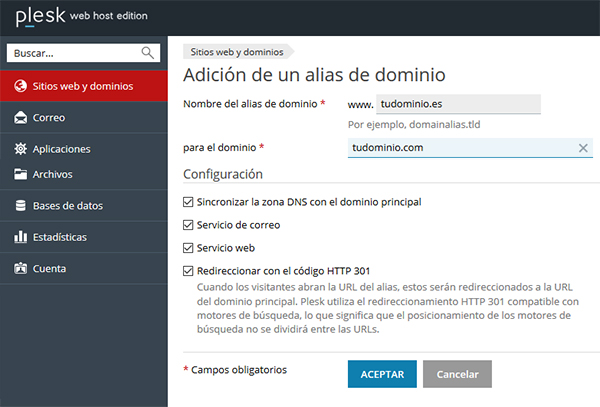
Task: Toggle Sincronizar la zona DNS checkbox
Action: (x=188, y=202)
